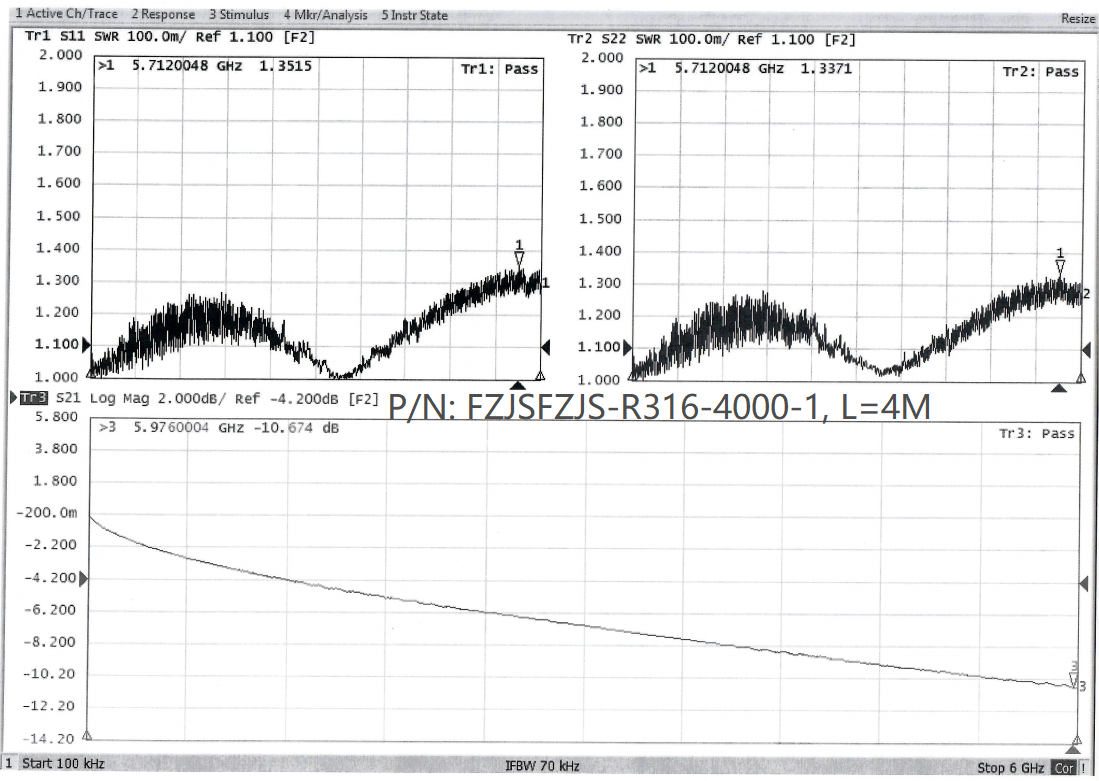The width and height of the screenshot is (1099, 781).
Task: Select marker 3 on the S21 trace
Action: (x=1073, y=679)
